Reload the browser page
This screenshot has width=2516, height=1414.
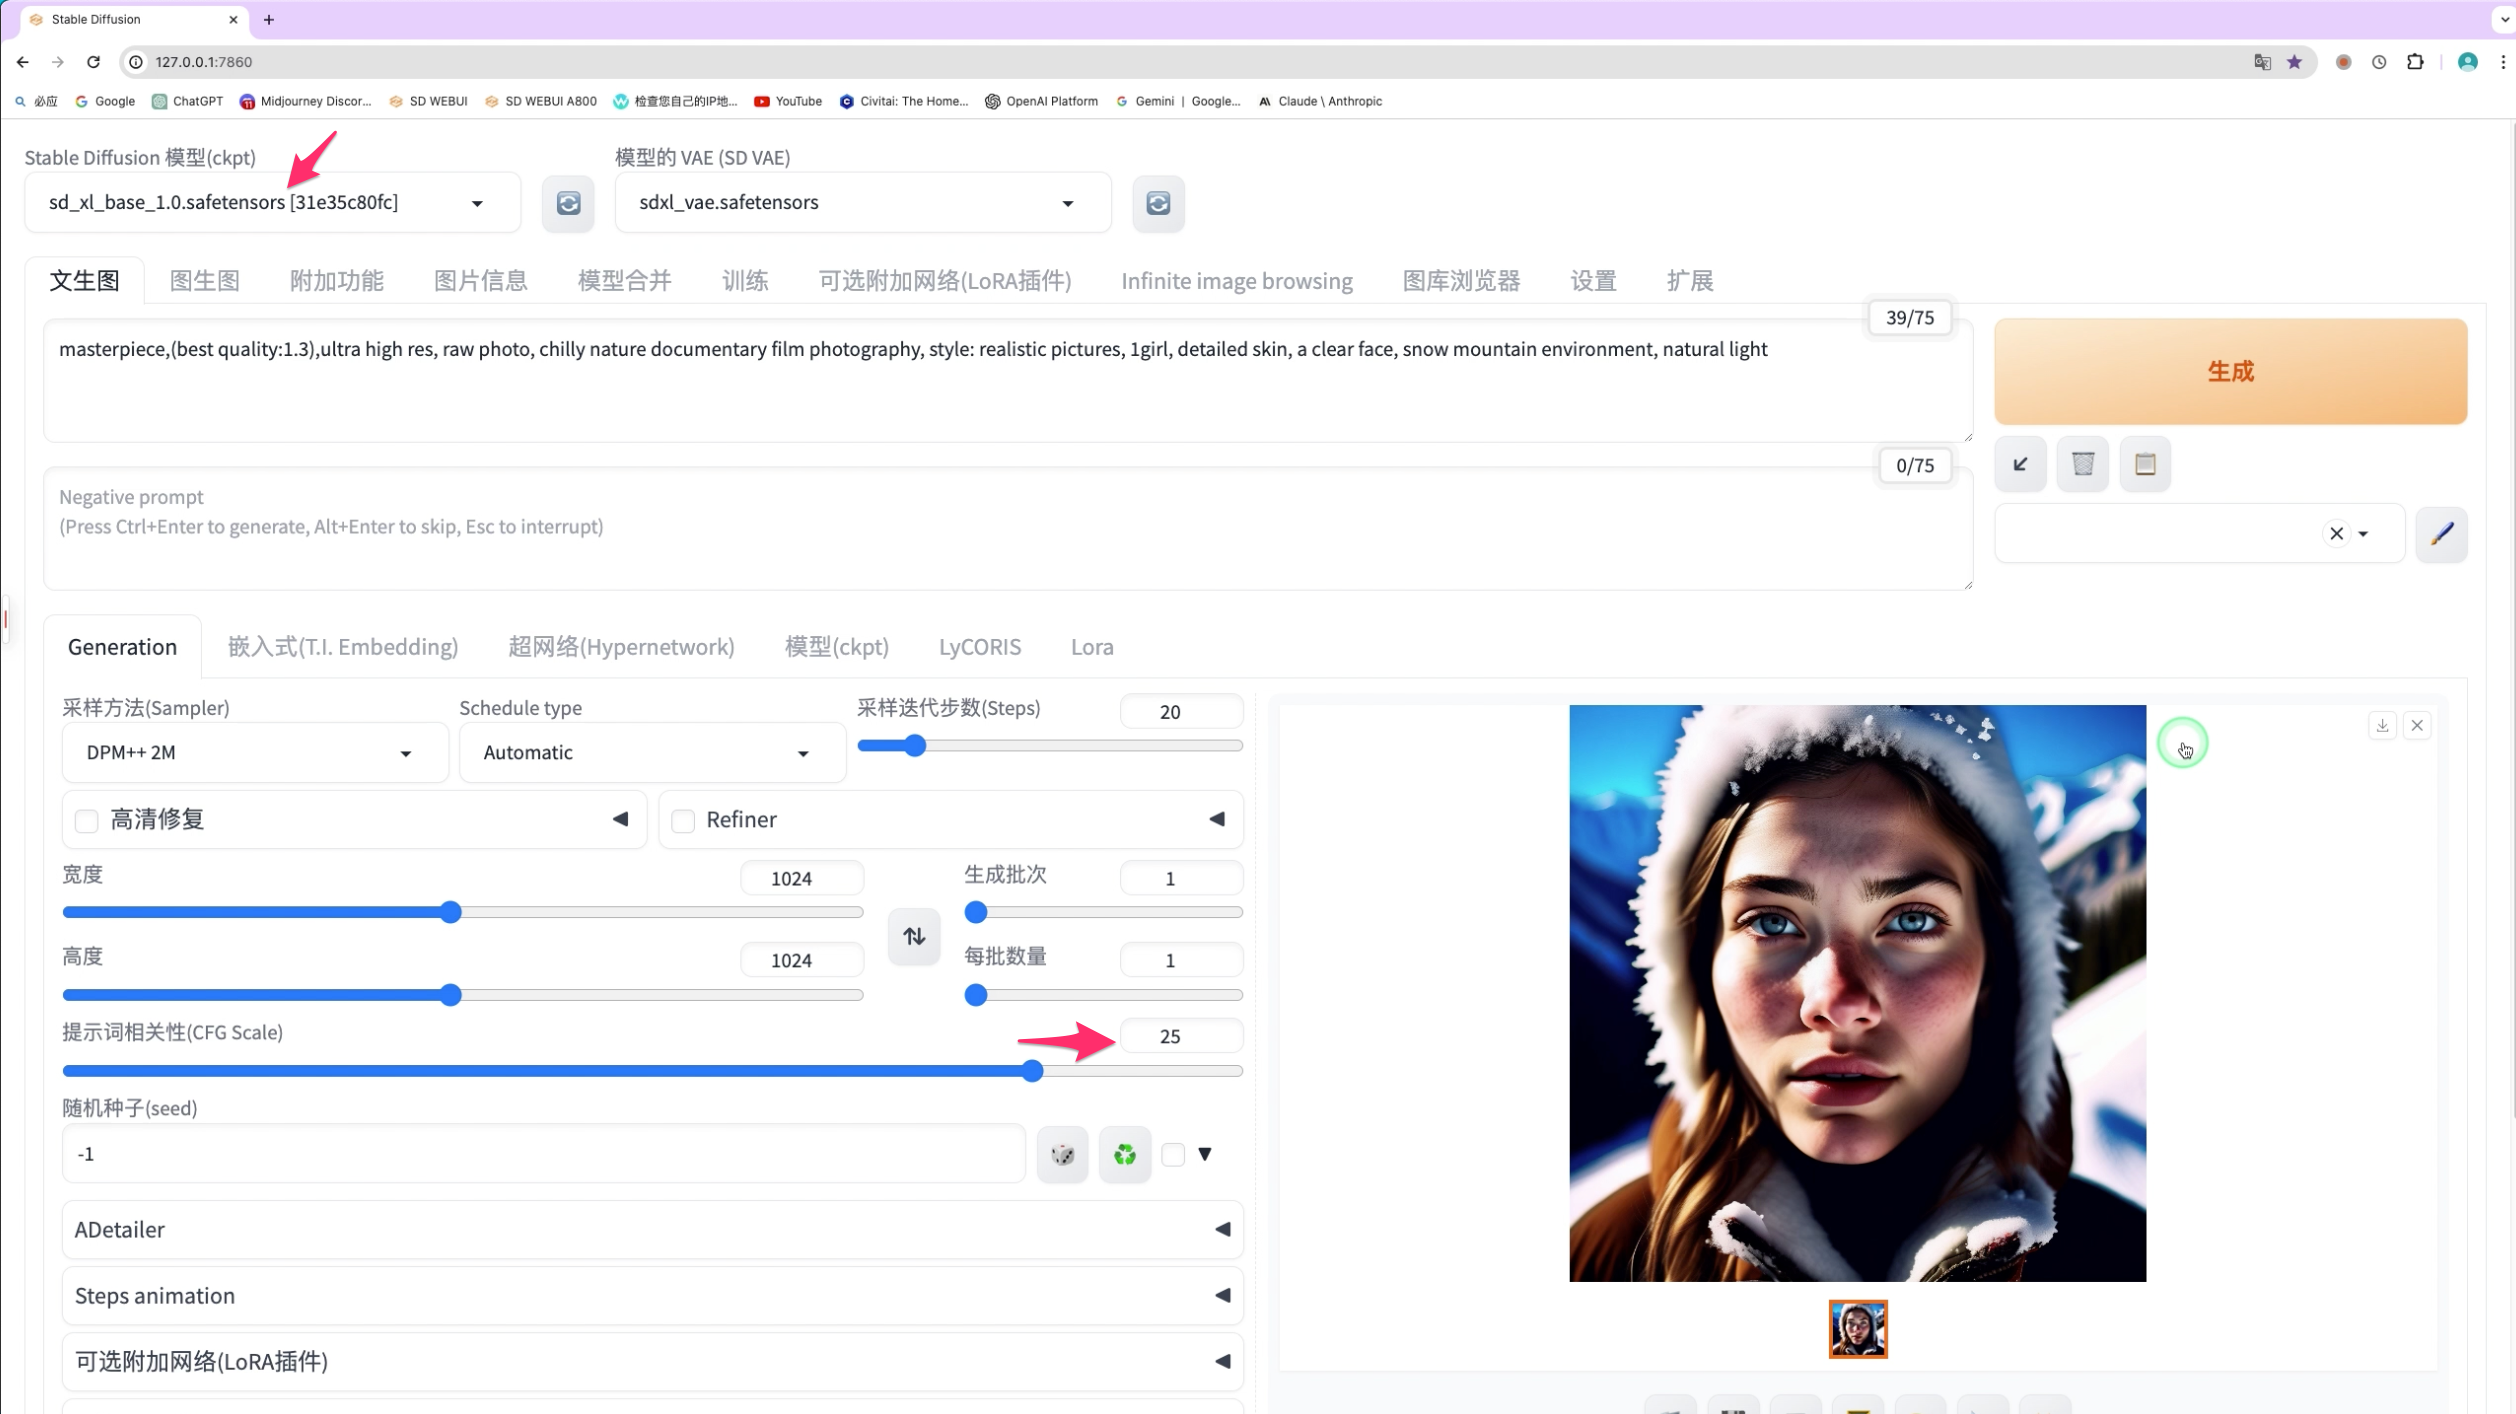click(93, 62)
